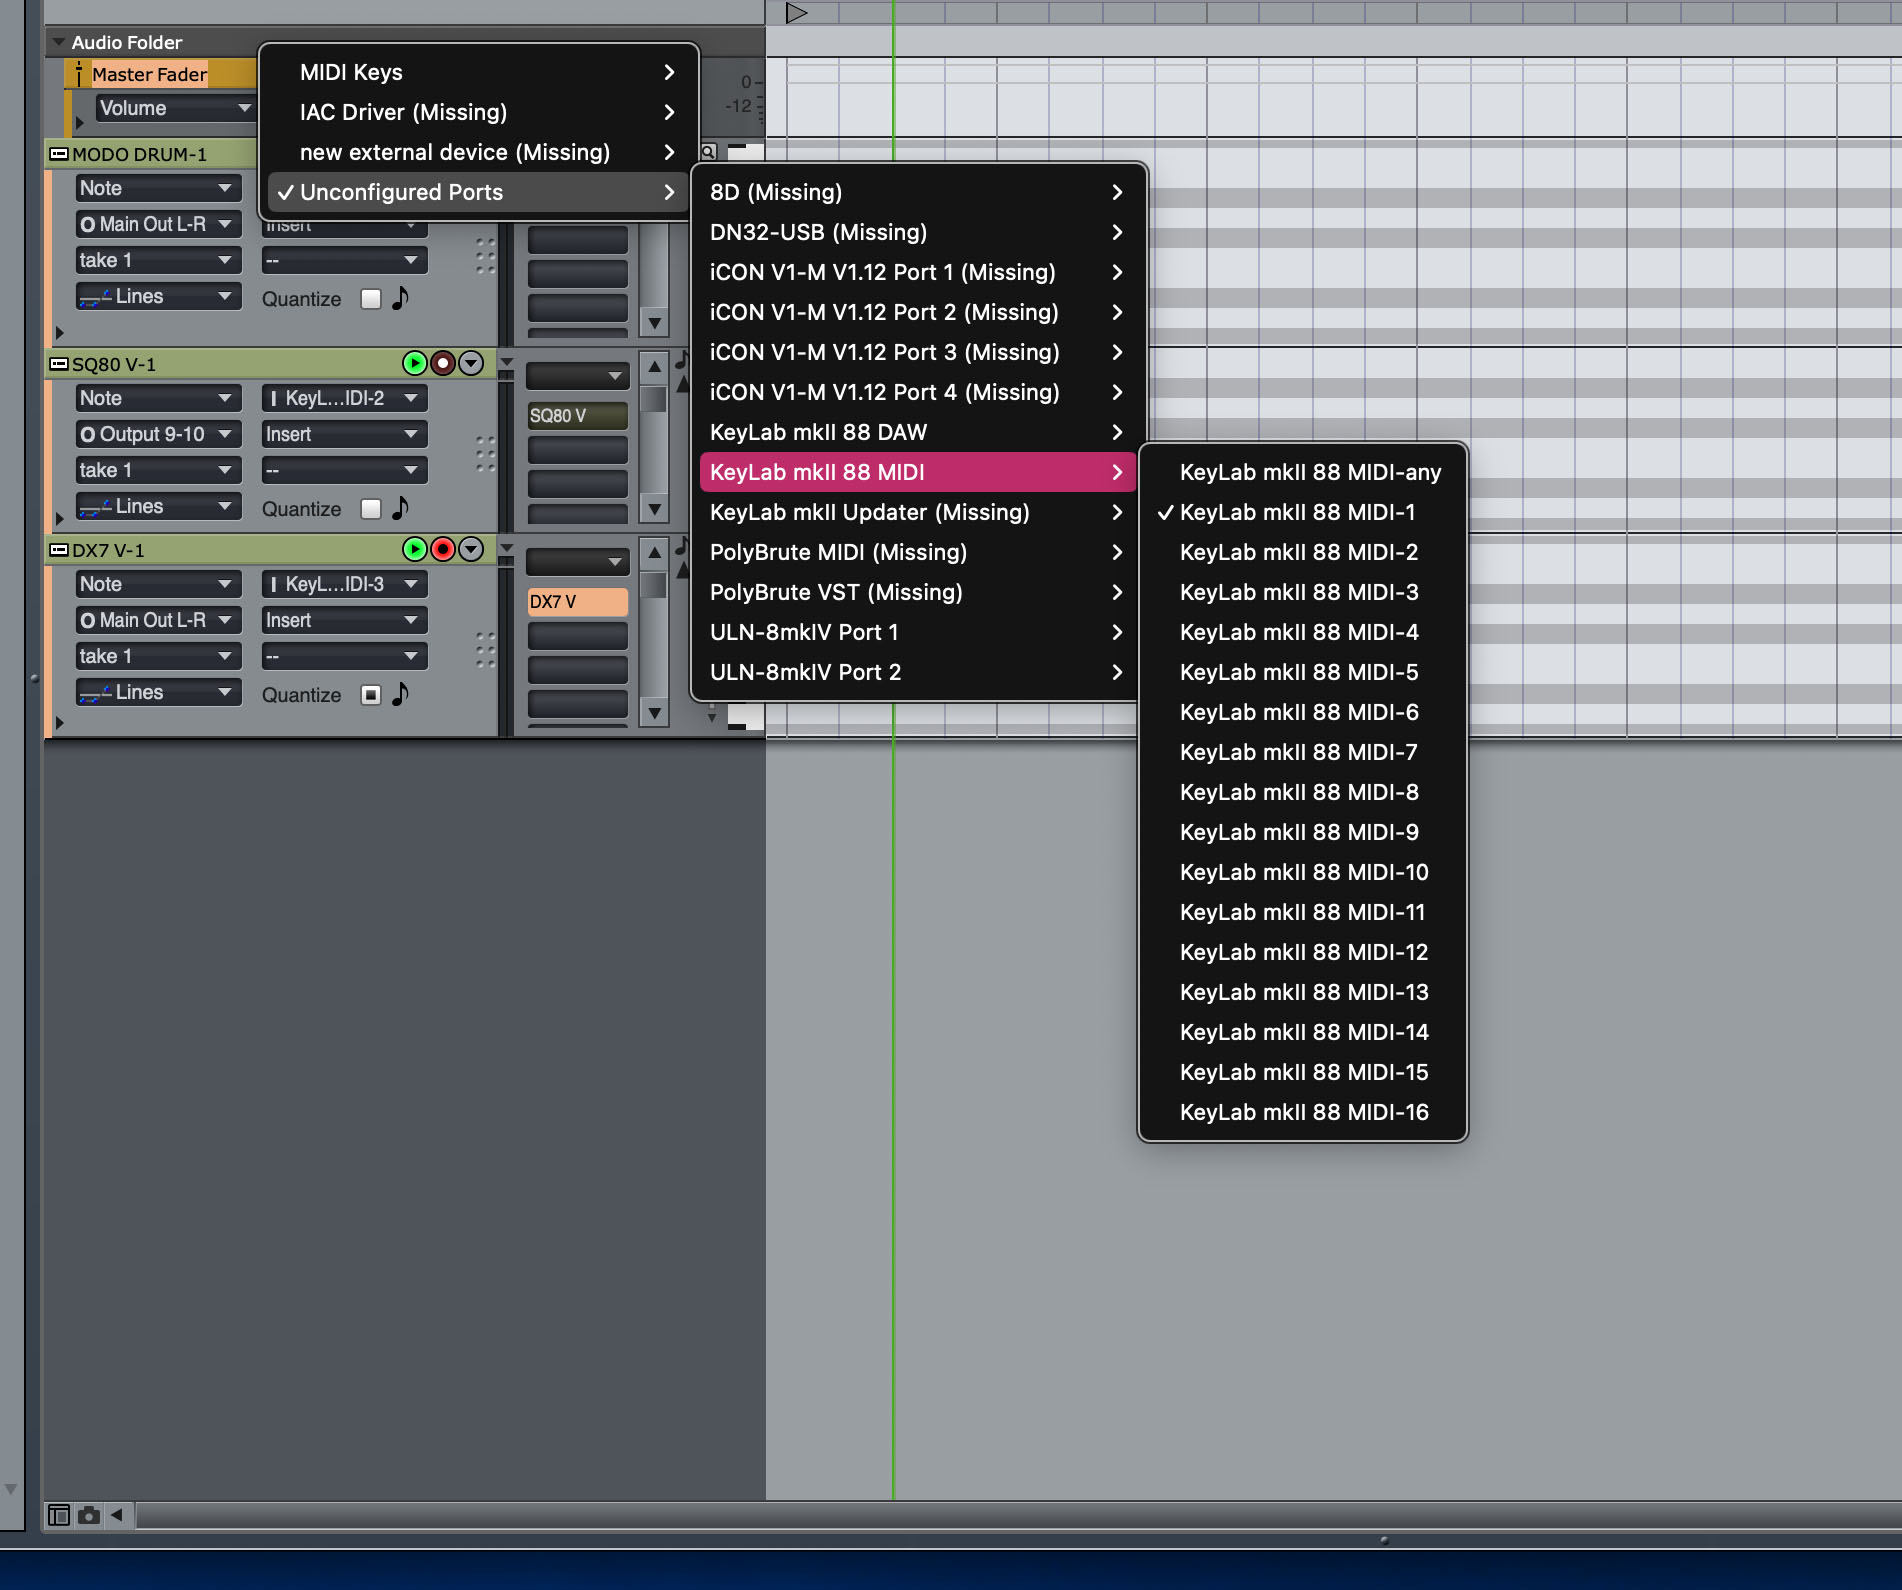Open the take 1 dropdown on SQ80 V-1
1902x1590 pixels.
click(x=158, y=470)
